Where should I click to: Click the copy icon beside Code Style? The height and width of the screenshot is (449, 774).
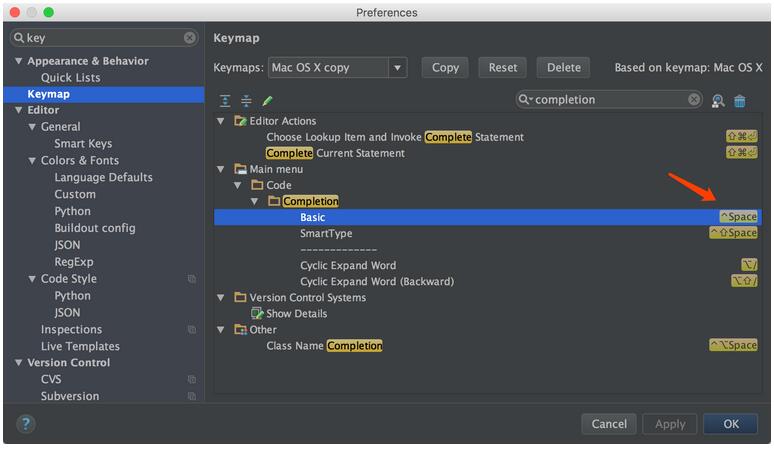pos(192,279)
